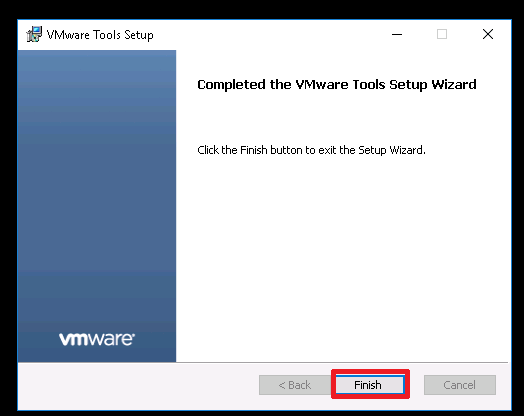Click the word 'Completed' in the heading
Image resolution: width=524 pixels, height=416 pixels.
coord(232,85)
